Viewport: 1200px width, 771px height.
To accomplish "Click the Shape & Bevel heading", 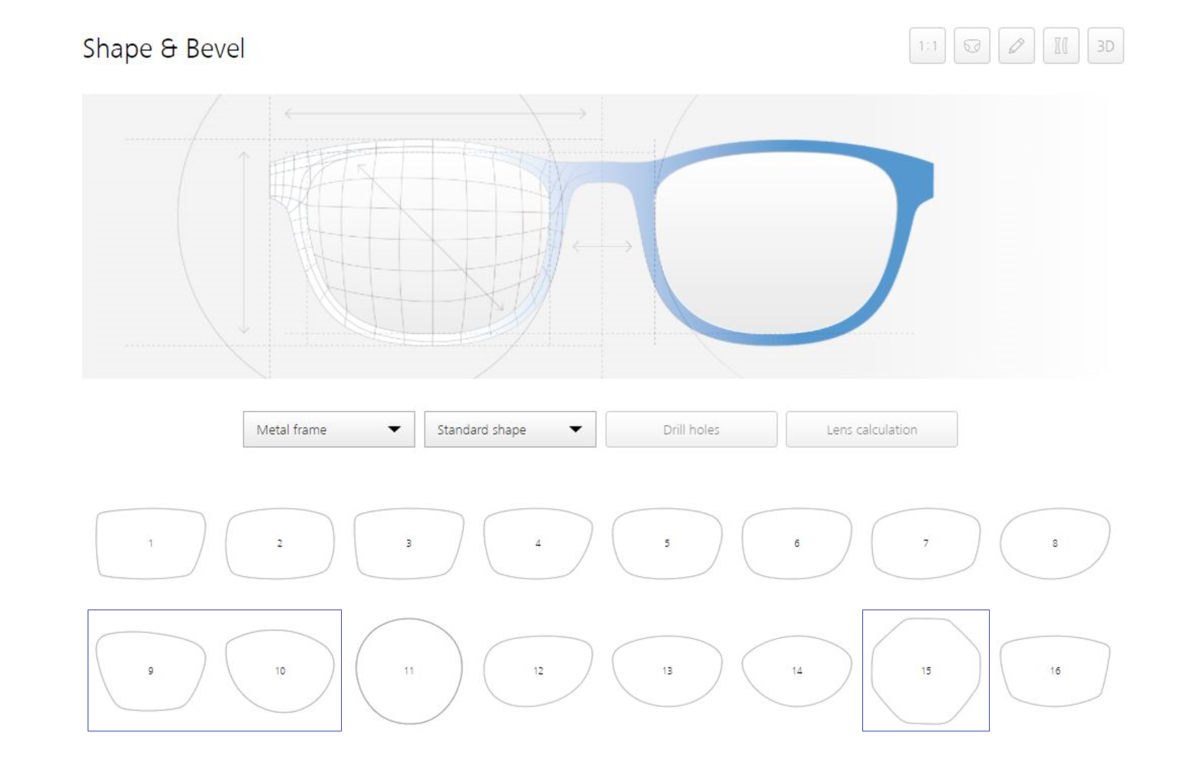I will (166, 48).
